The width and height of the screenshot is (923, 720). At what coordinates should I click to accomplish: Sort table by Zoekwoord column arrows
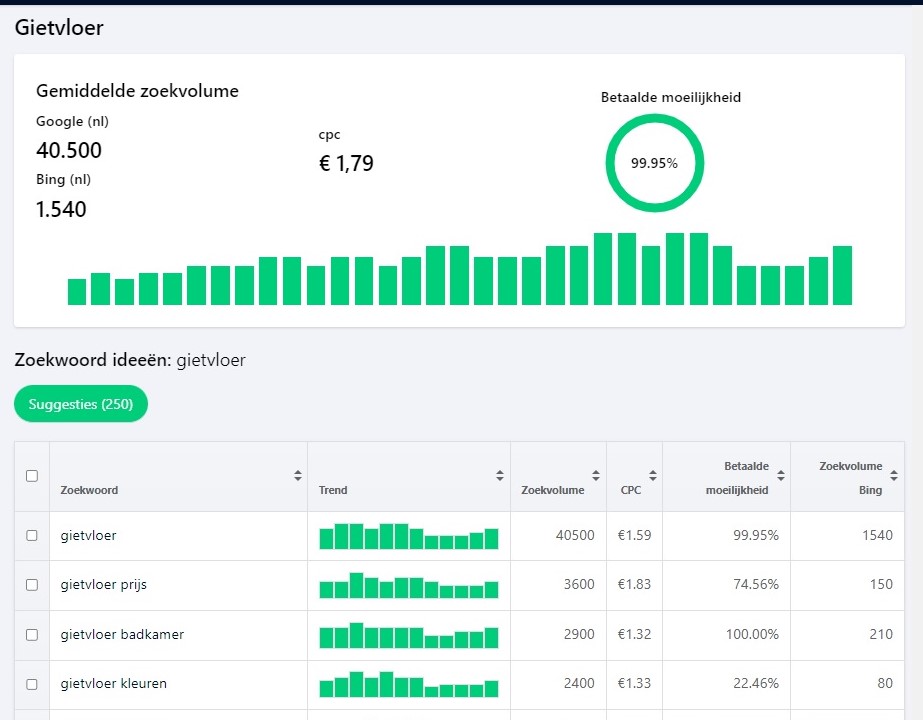298,476
